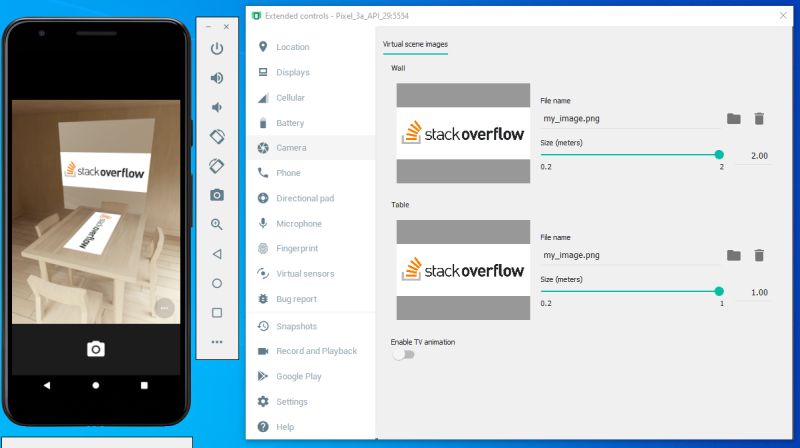Delete the Table image with trash icon
800x448 pixels.
759,255
